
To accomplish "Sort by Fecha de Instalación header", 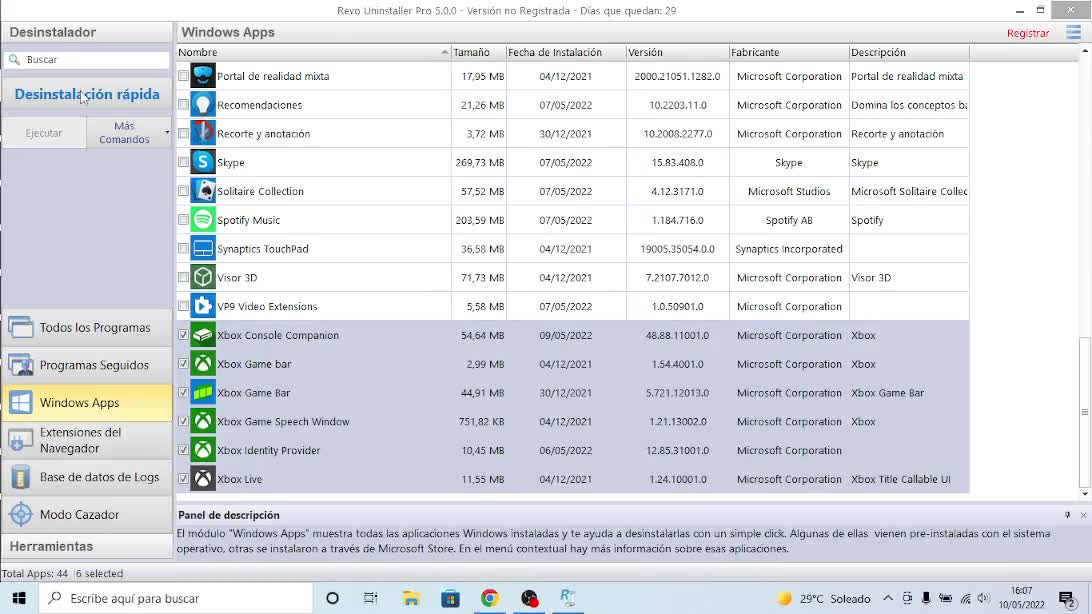I will point(566,52).
